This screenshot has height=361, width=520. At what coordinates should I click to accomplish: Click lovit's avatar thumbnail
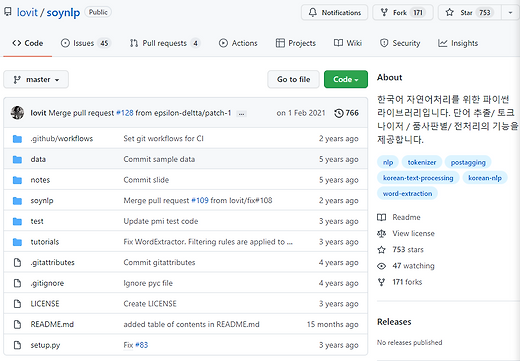click(17, 113)
